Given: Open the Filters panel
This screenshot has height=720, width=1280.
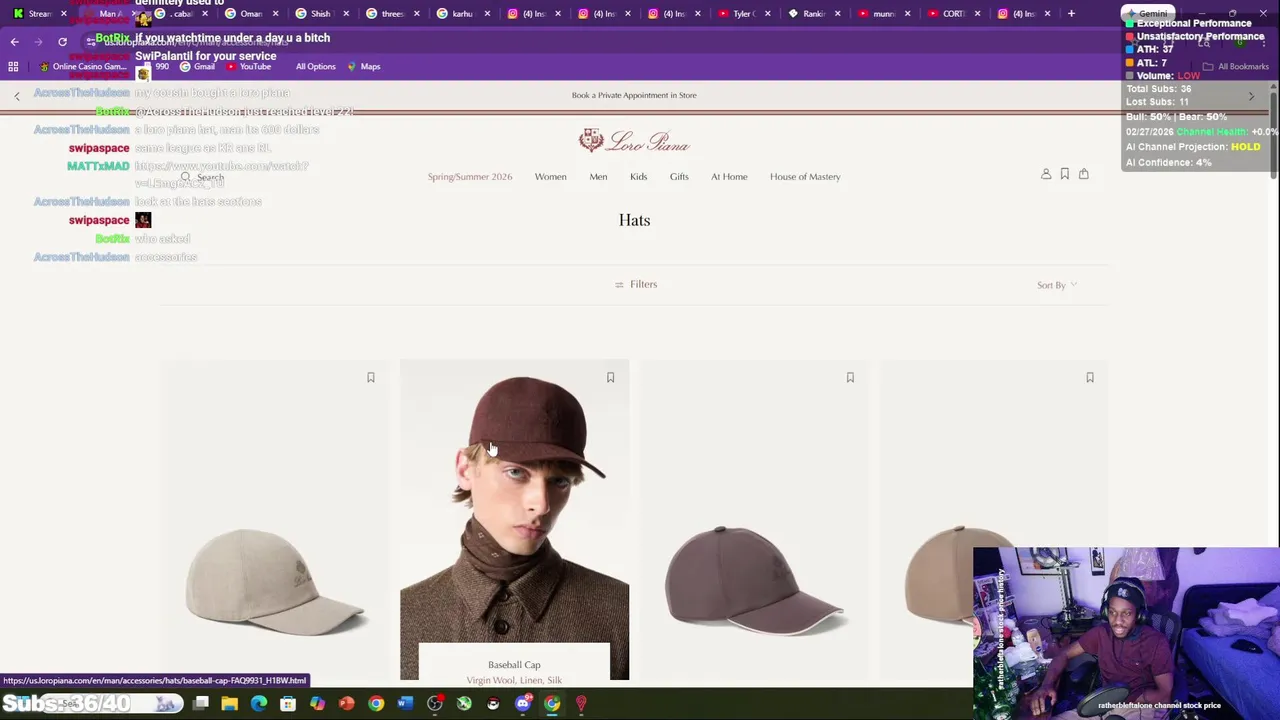Looking at the screenshot, I should [636, 284].
